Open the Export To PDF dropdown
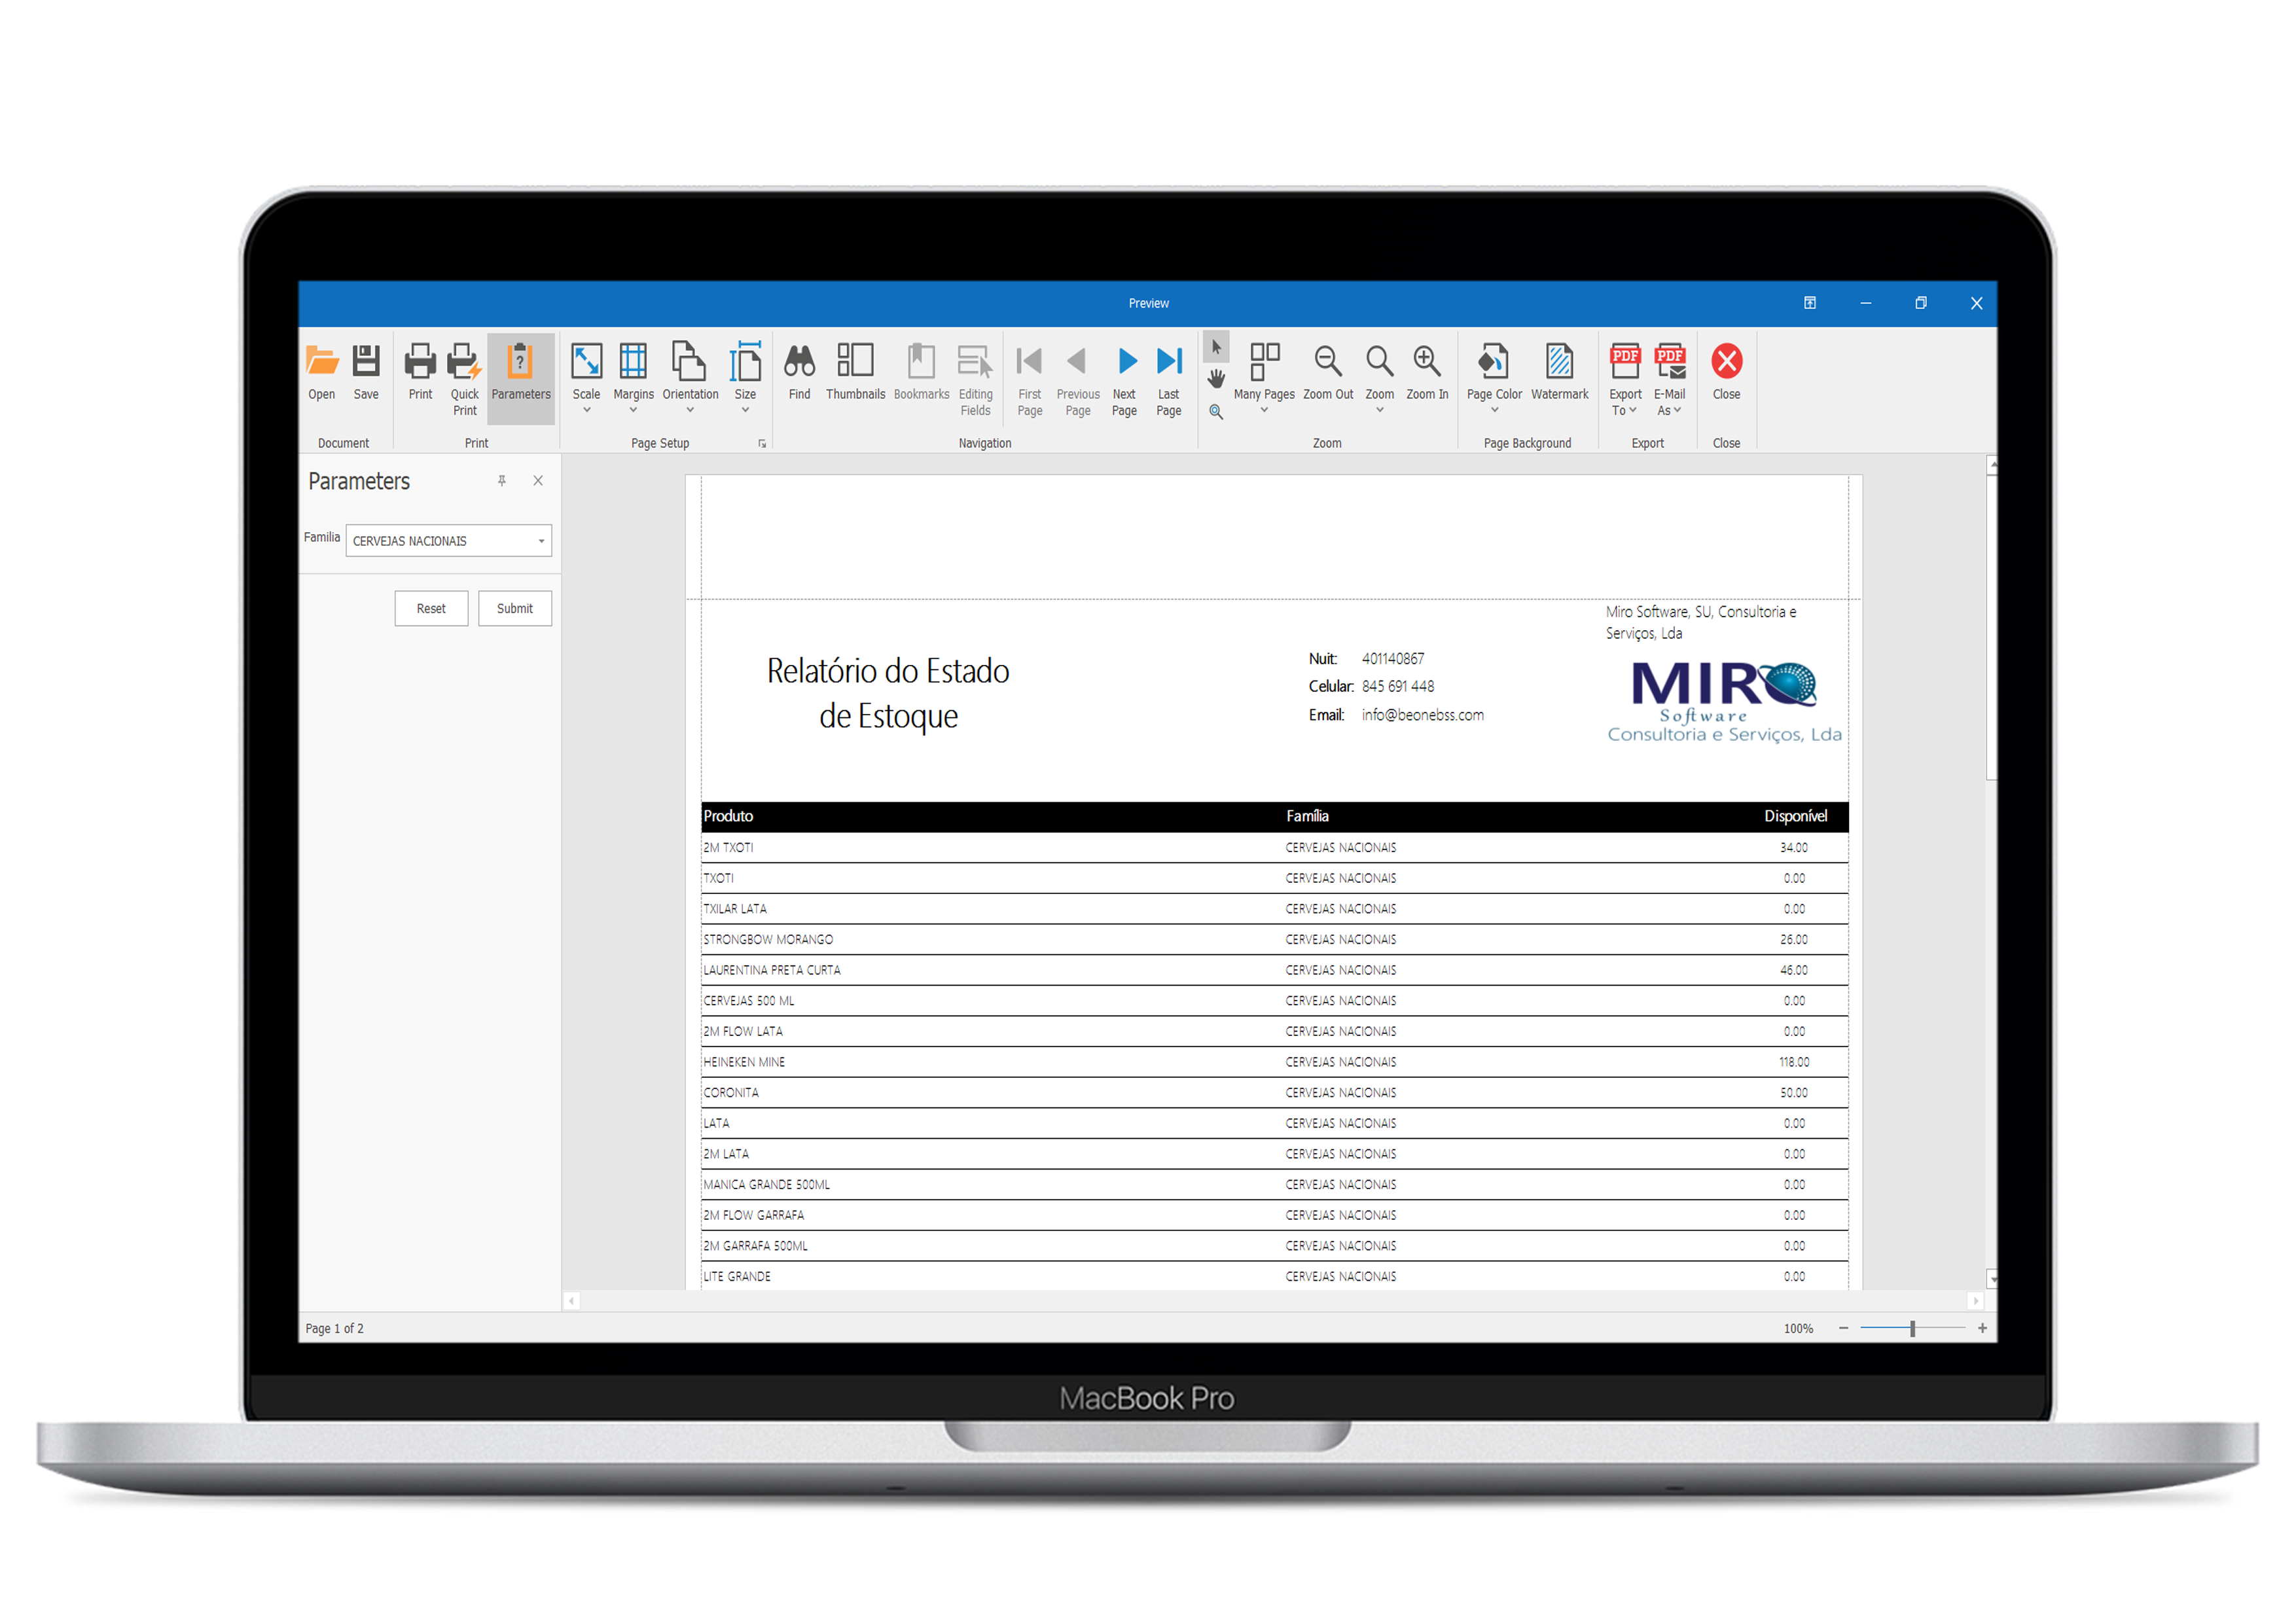 click(1625, 379)
